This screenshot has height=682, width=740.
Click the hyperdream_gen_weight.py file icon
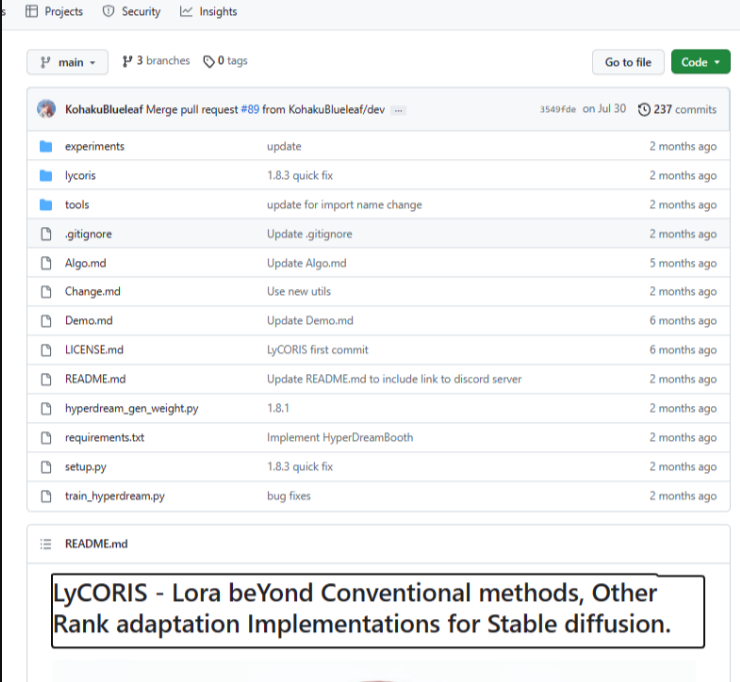click(46, 409)
